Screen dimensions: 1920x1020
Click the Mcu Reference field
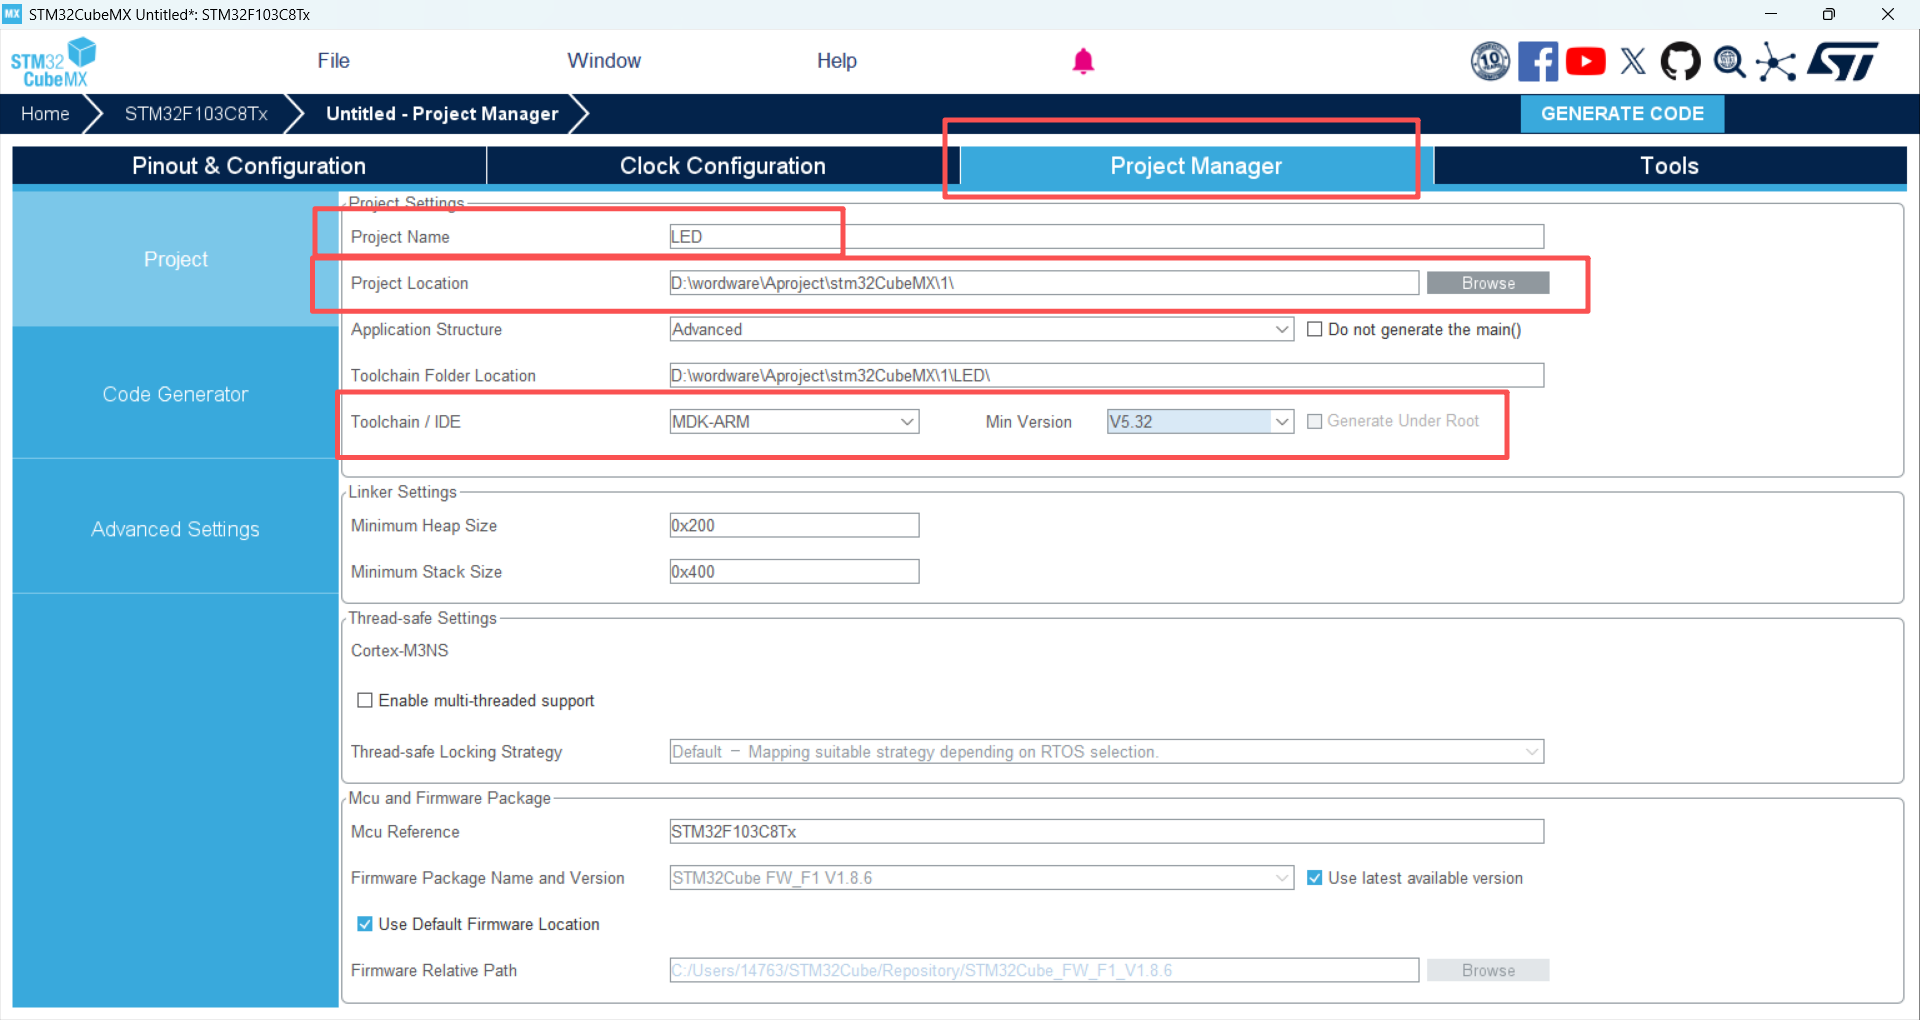1107,831
